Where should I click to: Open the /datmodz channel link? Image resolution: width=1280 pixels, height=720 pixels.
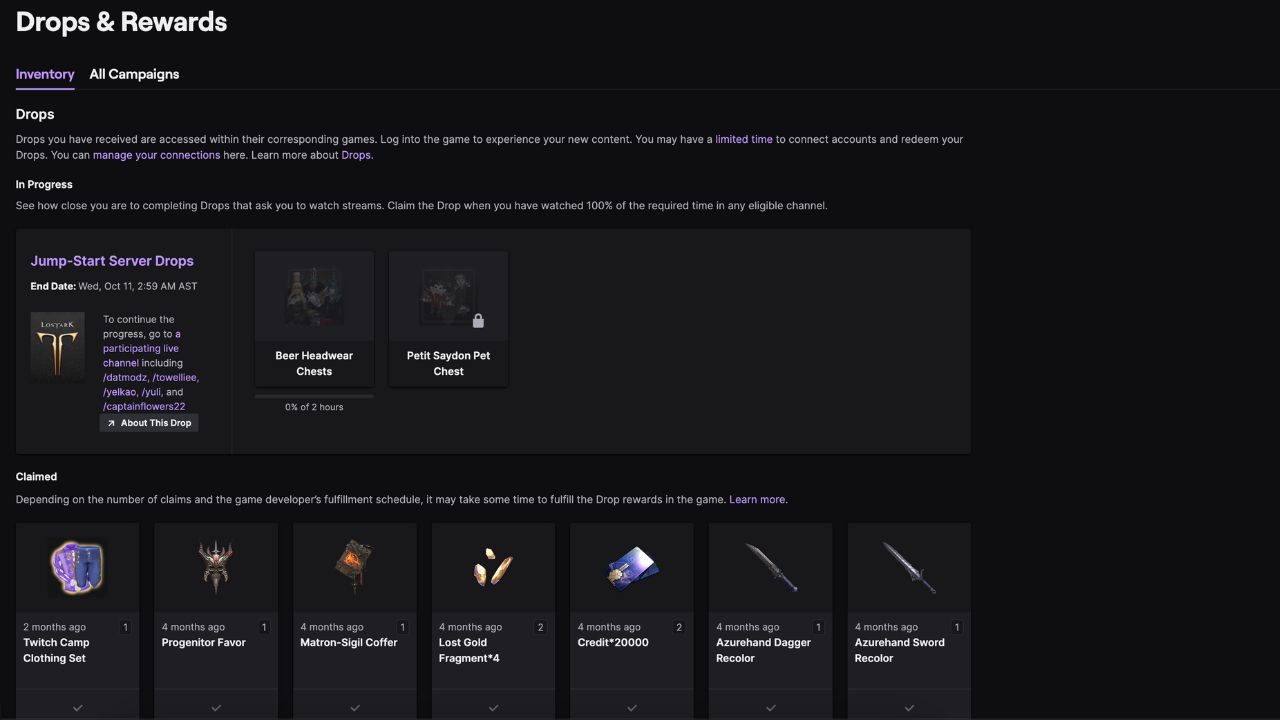pyautogui.click(x=125, y=377)
